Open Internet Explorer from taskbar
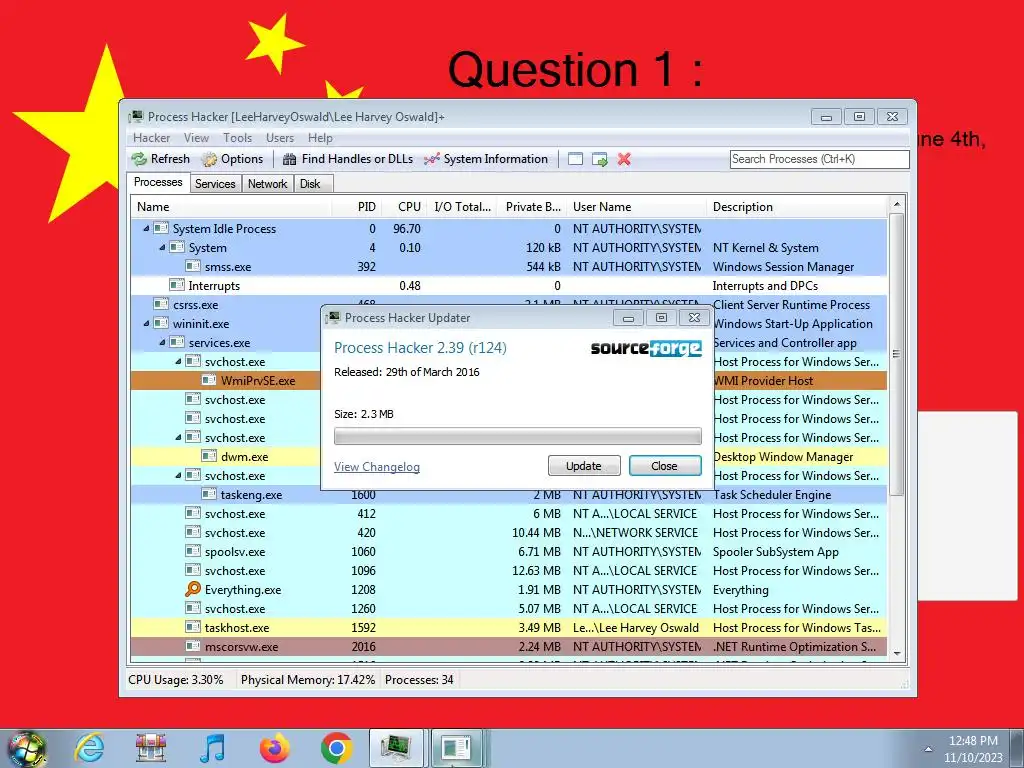Screen dimensions: 1024x768 (x=89, y=748)
